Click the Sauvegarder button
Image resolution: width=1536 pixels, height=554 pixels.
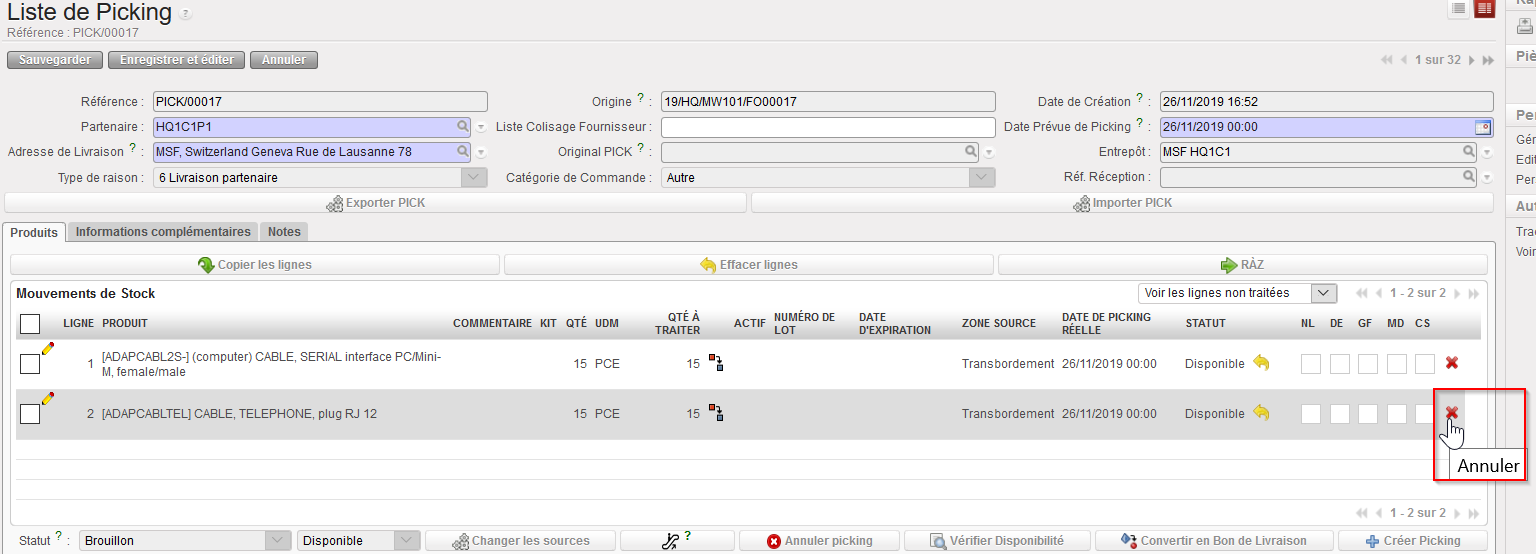[x=55, y=60]
